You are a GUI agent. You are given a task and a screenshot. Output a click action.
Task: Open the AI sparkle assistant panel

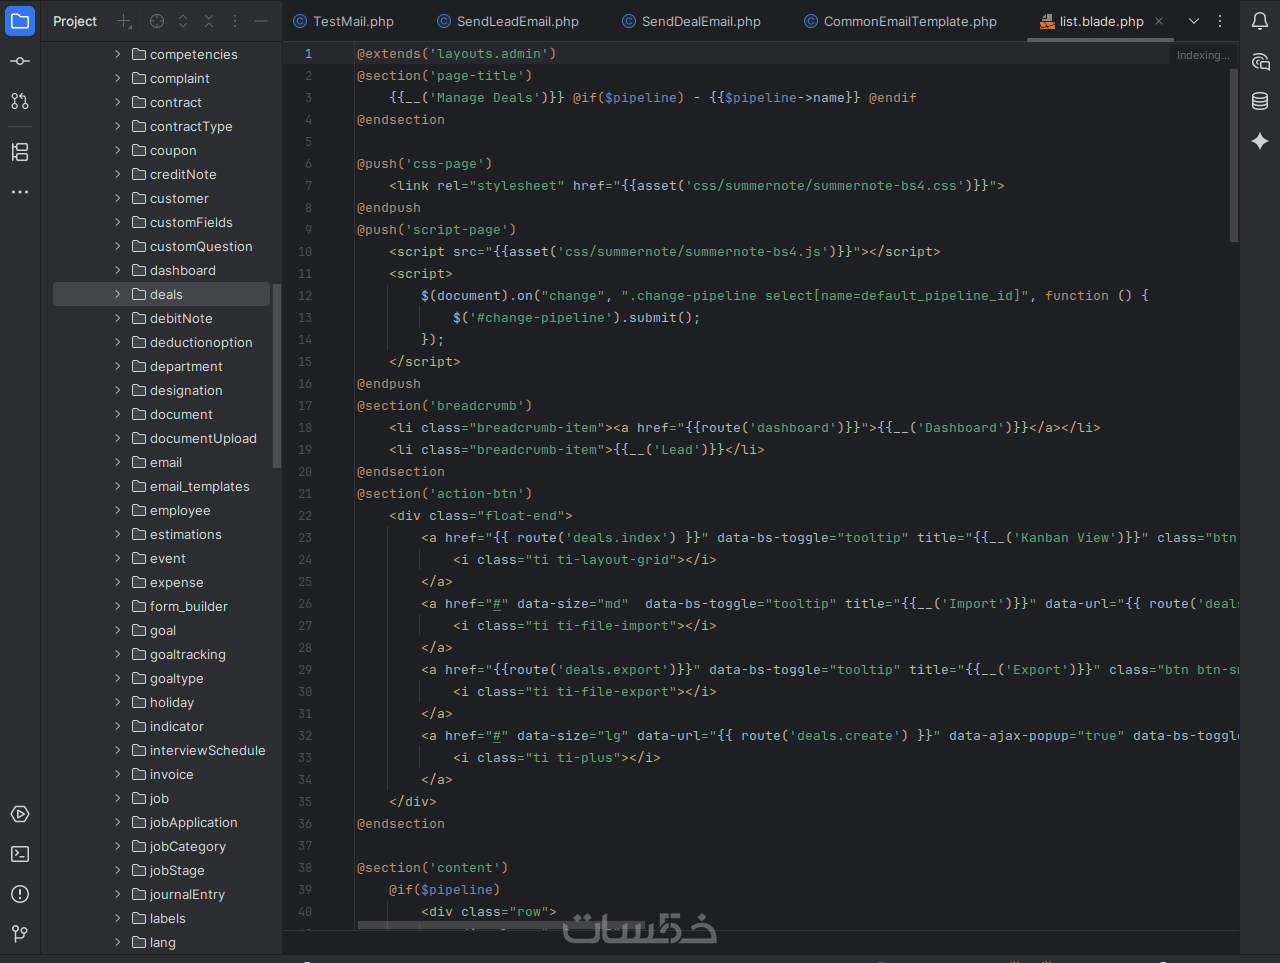point(1260,141)
